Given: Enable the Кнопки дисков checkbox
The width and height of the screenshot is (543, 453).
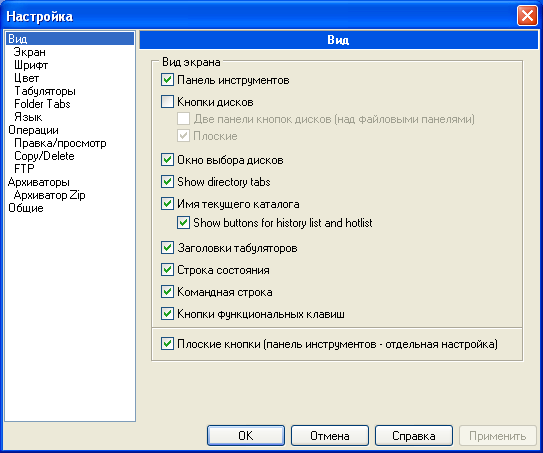Looking at the screenshot, I should 167,102.
